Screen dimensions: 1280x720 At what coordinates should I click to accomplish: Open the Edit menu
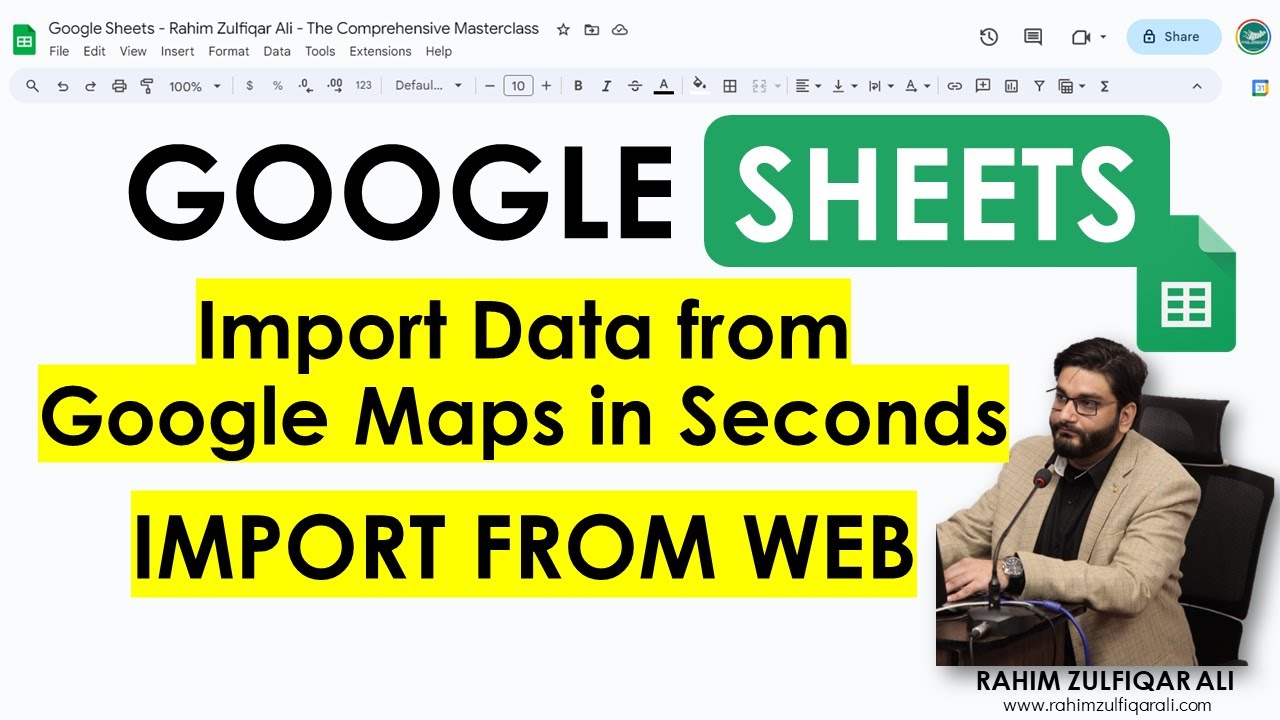94,51
